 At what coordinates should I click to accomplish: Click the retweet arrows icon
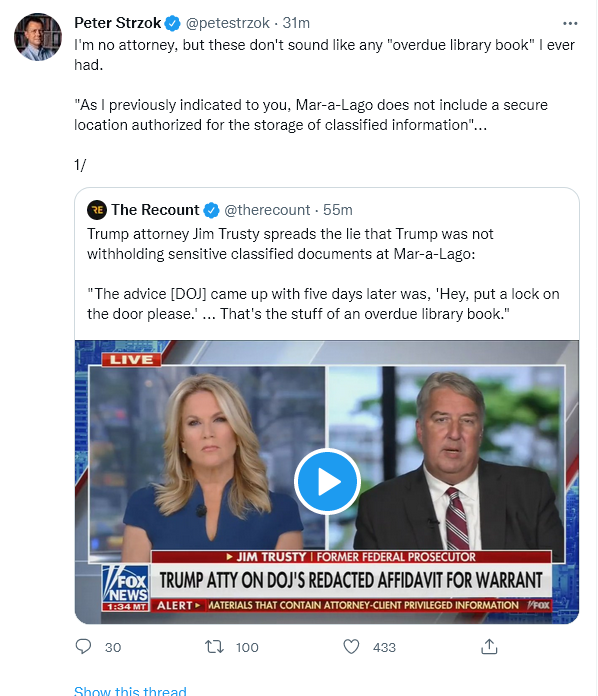tap(214, 647)
